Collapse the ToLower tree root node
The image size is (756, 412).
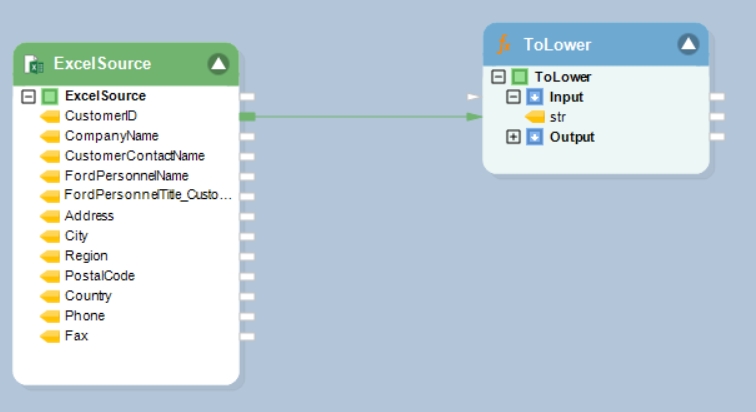pyautogui.click(x=498, y=77)
